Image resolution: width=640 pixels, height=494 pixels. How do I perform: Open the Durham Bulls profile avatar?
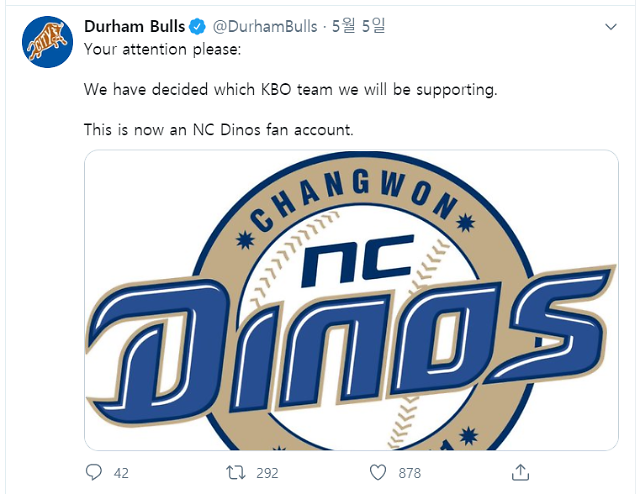click(x=48, y=42)
